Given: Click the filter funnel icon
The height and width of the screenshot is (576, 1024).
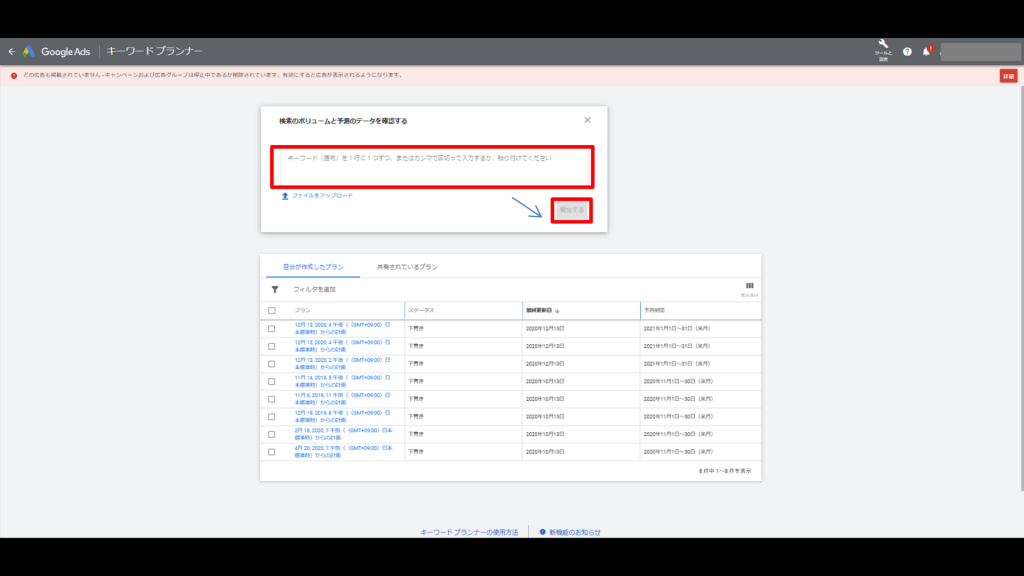Looking at the screenshot, I should 275,289.
